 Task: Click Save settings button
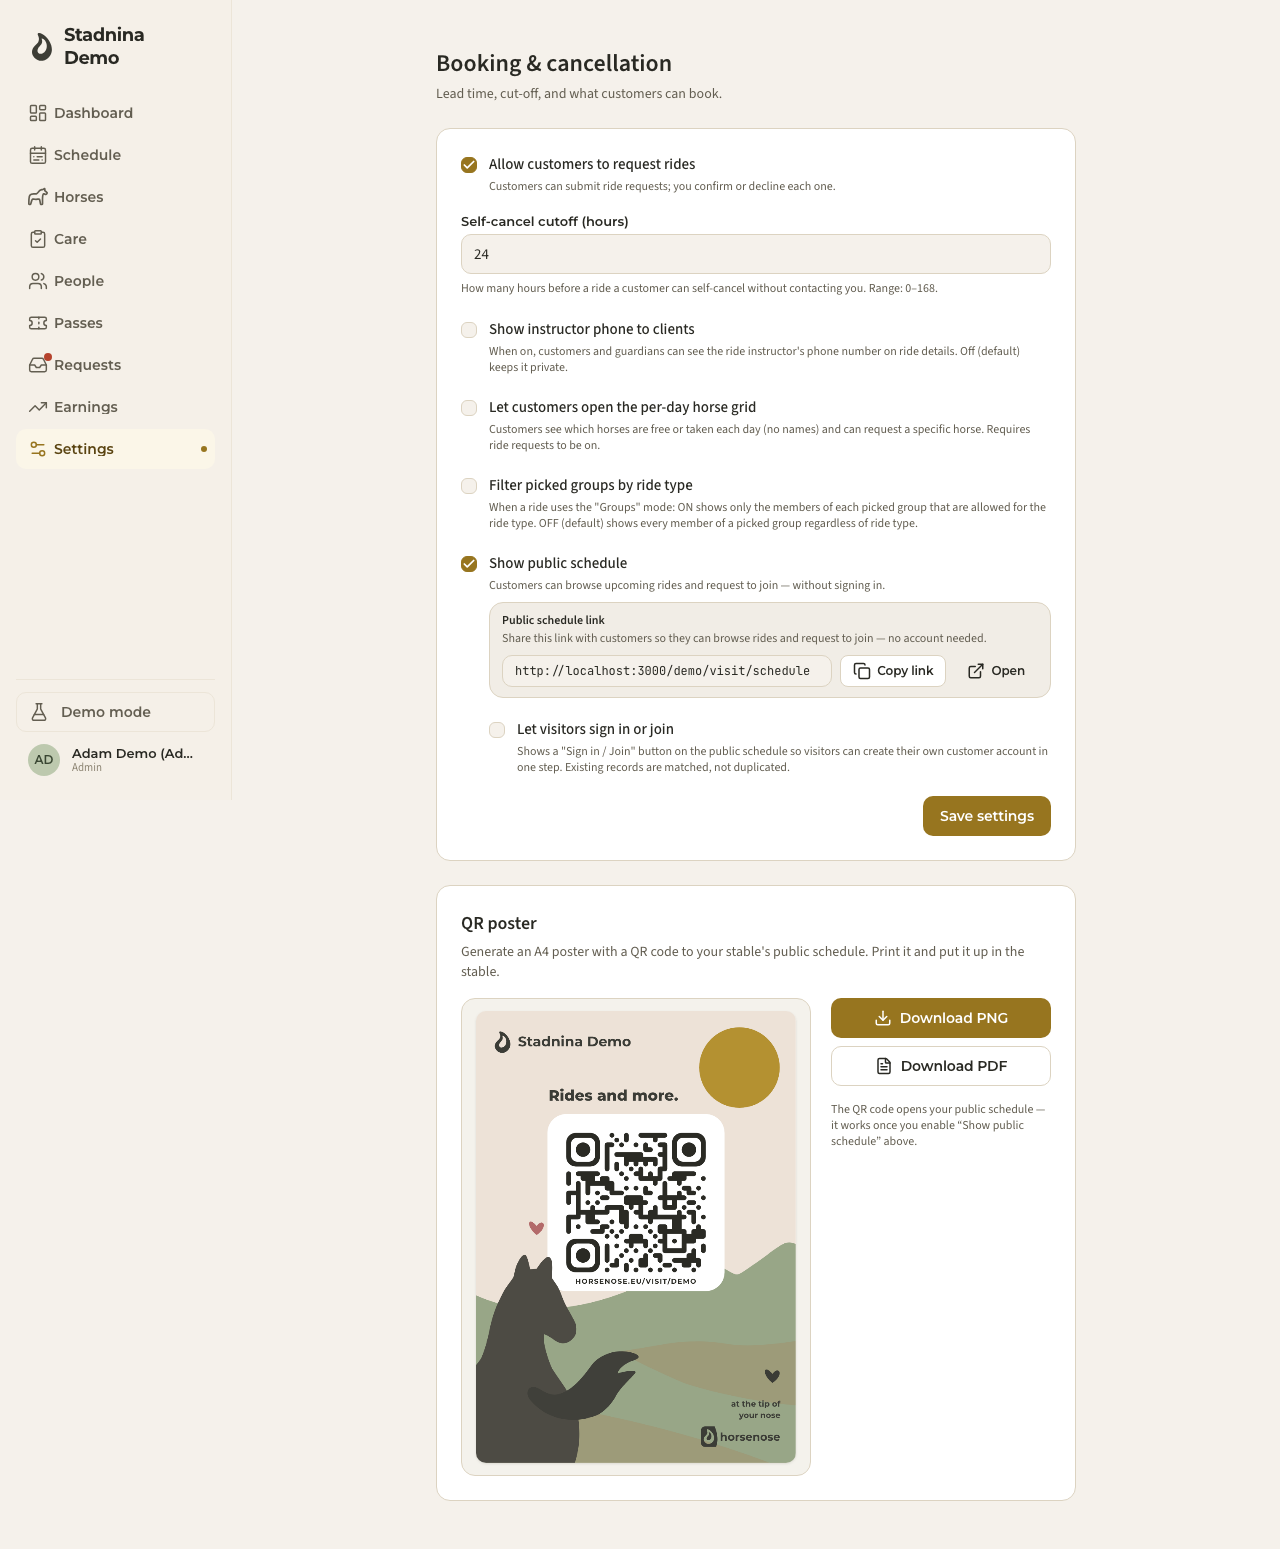pos(987,816)
